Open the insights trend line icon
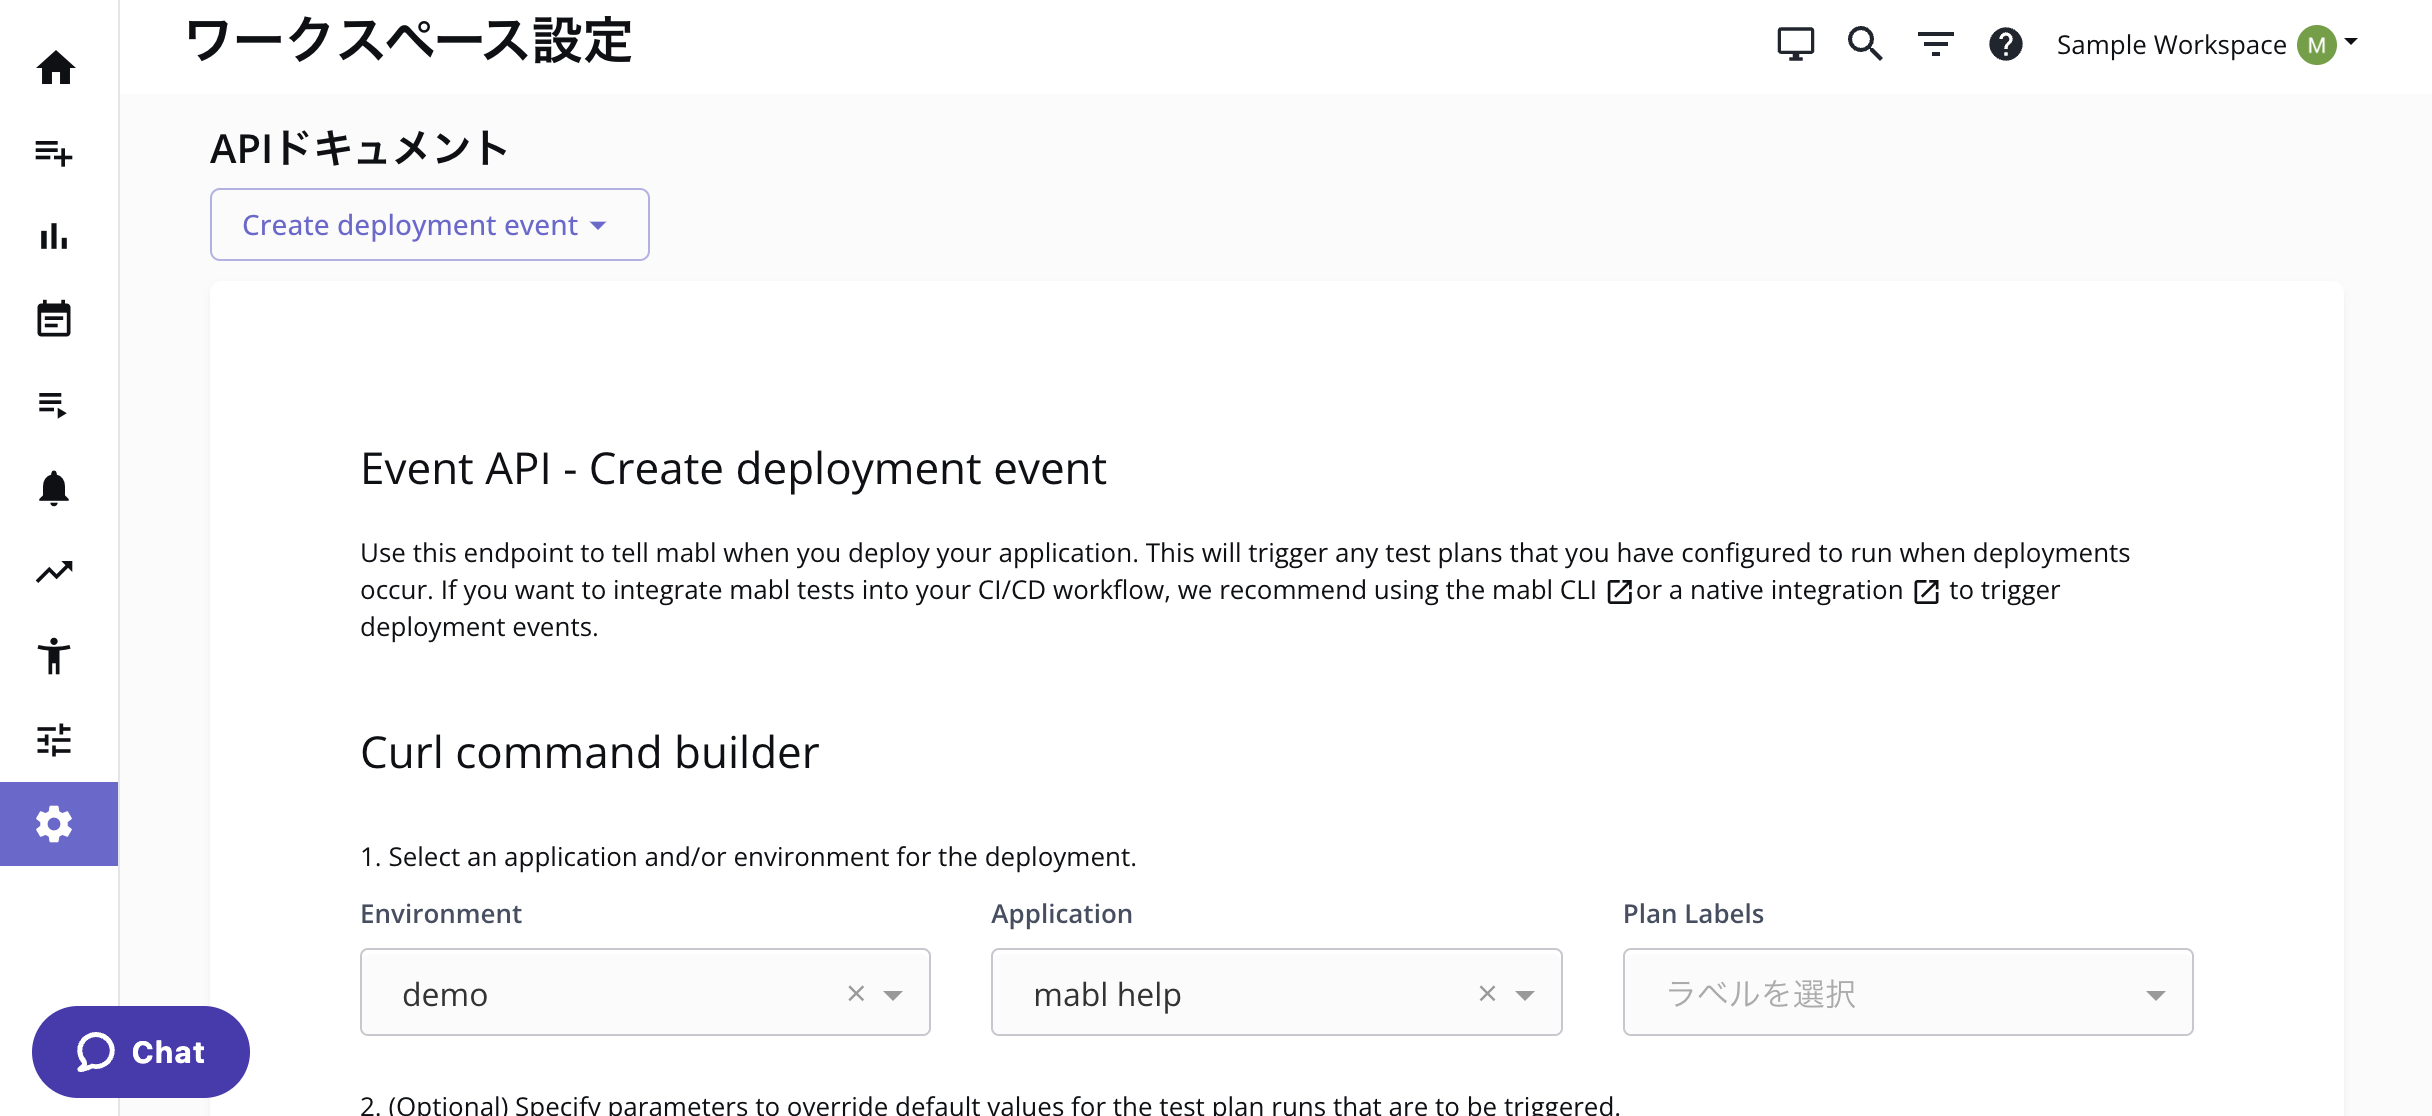The image size is (2432, 1116). [x=54, y=572]
